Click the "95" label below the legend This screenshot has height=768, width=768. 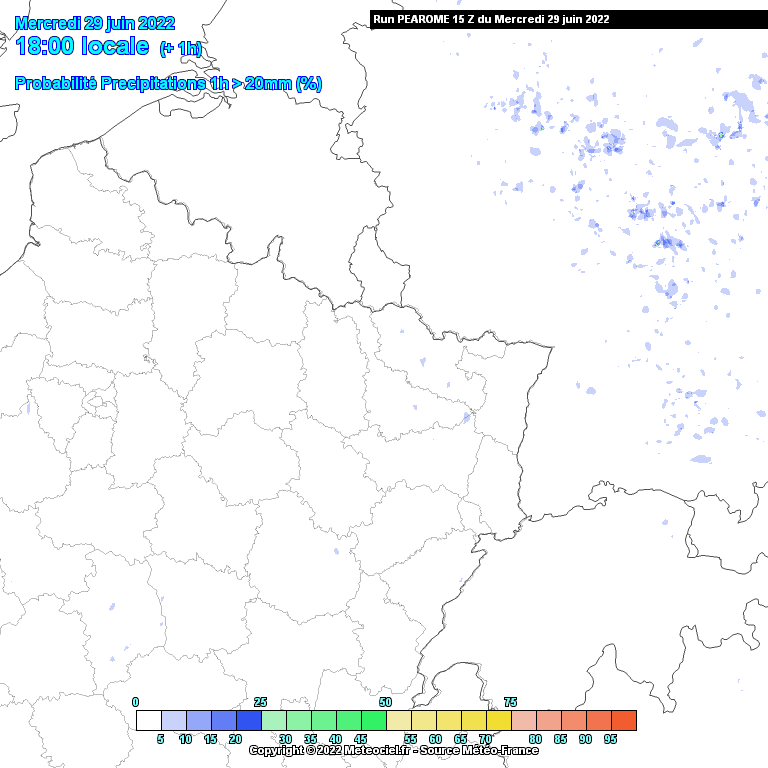610,739
